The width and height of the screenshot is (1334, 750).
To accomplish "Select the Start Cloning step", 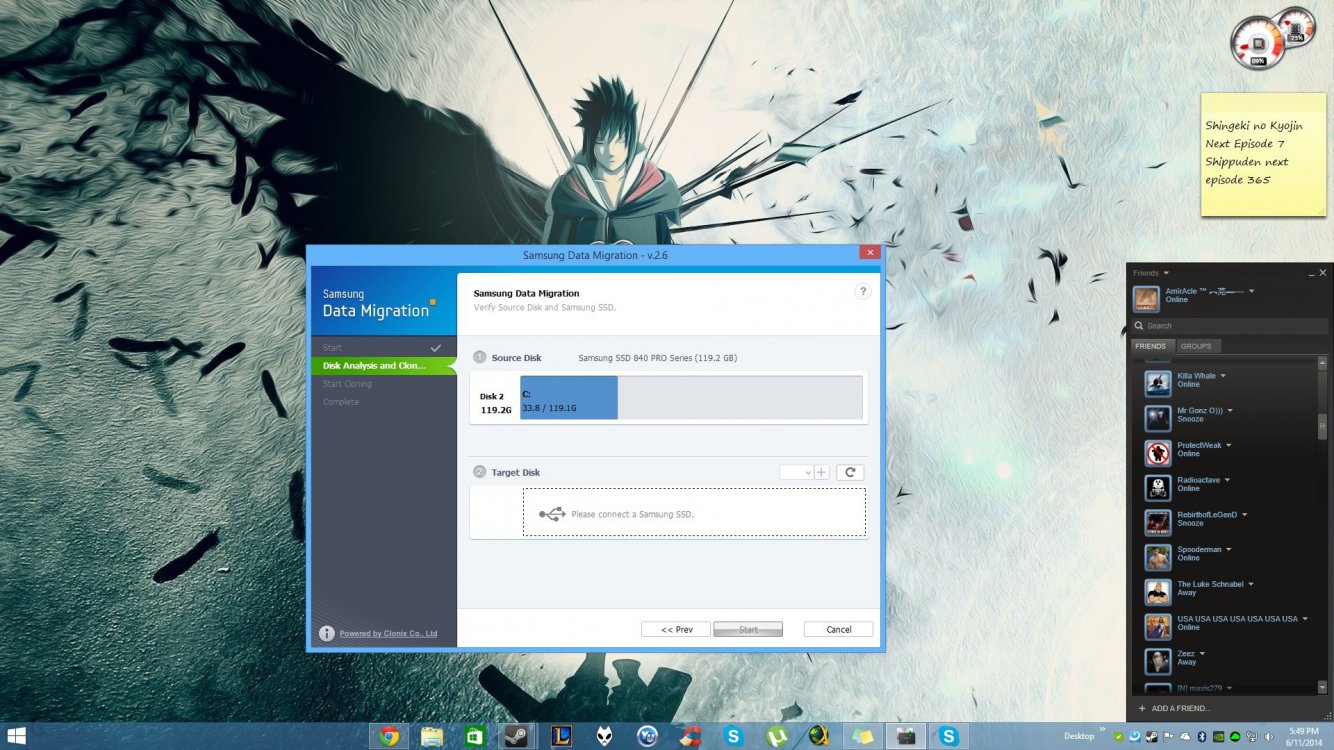I will (x=384, y=383).
